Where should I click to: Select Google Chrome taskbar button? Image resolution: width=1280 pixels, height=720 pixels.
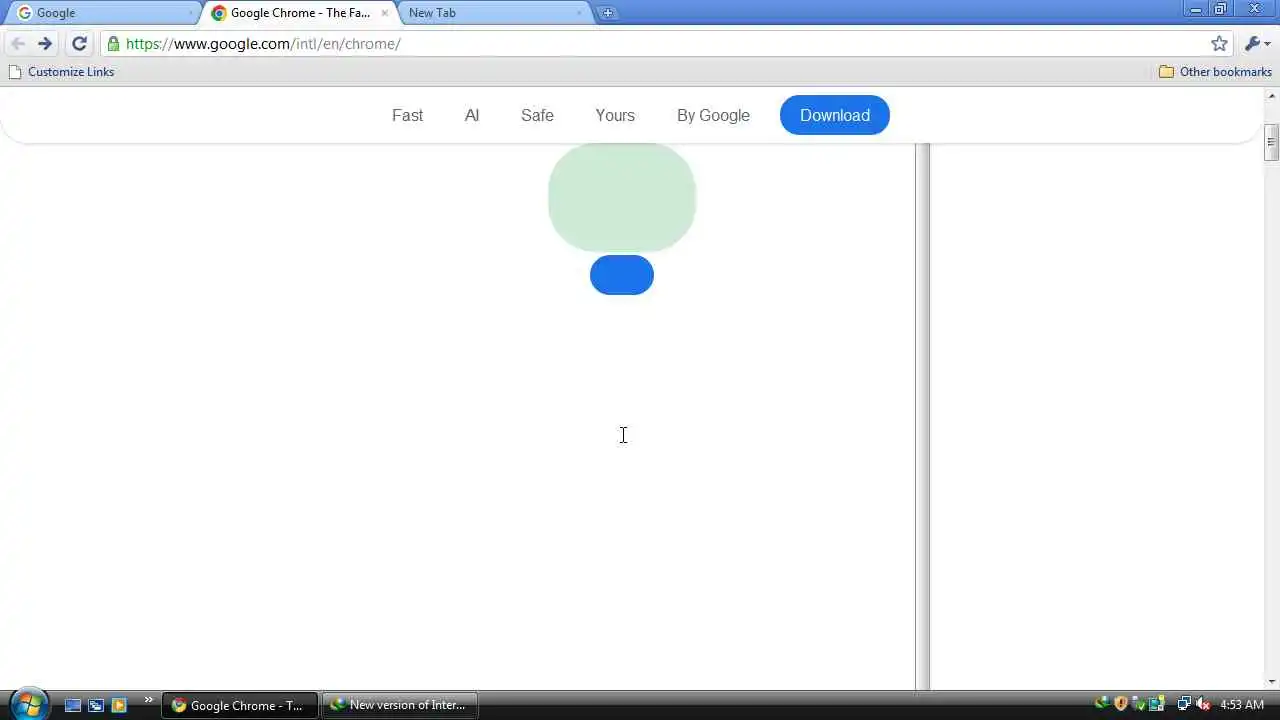(x=240, y=705)
